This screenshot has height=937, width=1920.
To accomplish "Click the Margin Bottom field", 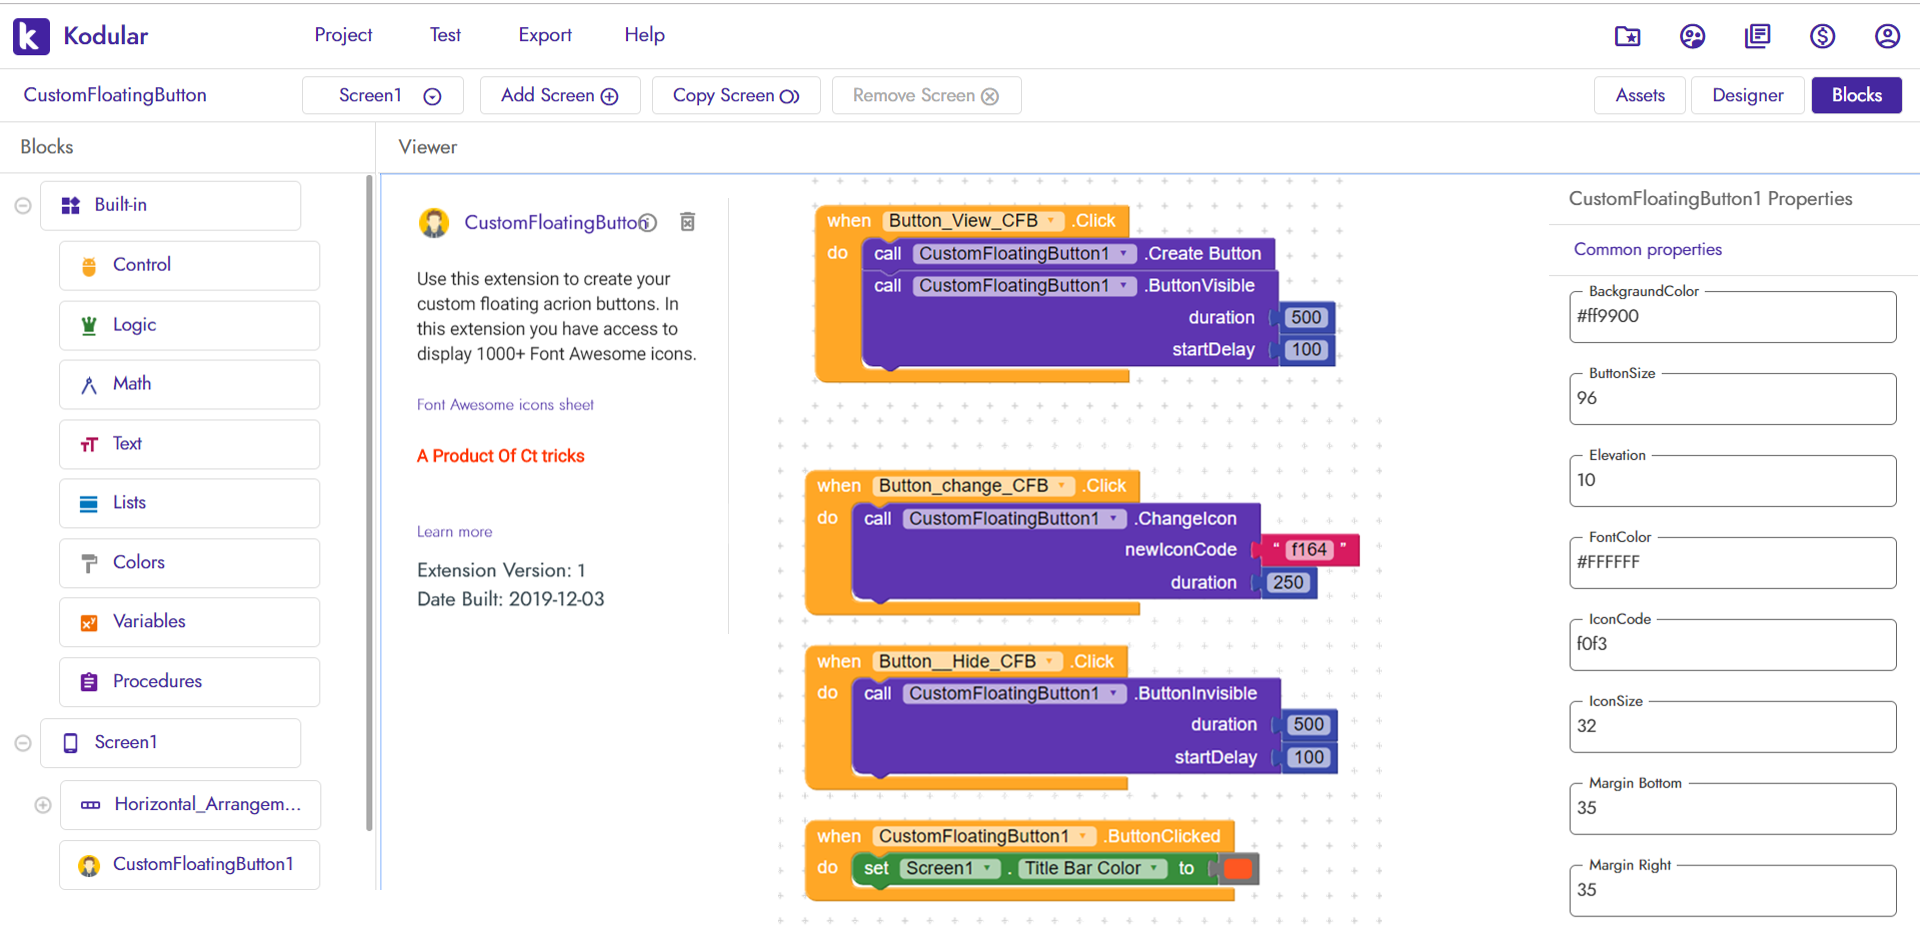I will pos(1732,809).
